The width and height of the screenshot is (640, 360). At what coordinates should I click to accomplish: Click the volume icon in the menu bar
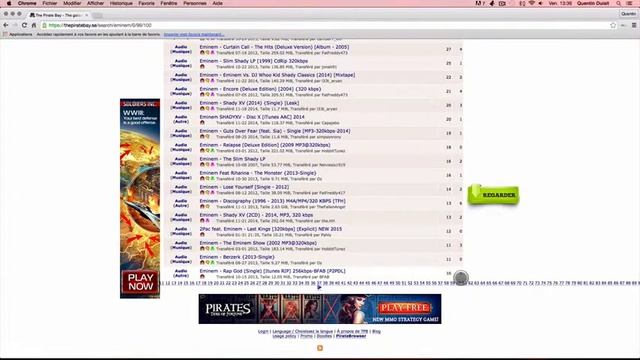[x=541, y=3]
